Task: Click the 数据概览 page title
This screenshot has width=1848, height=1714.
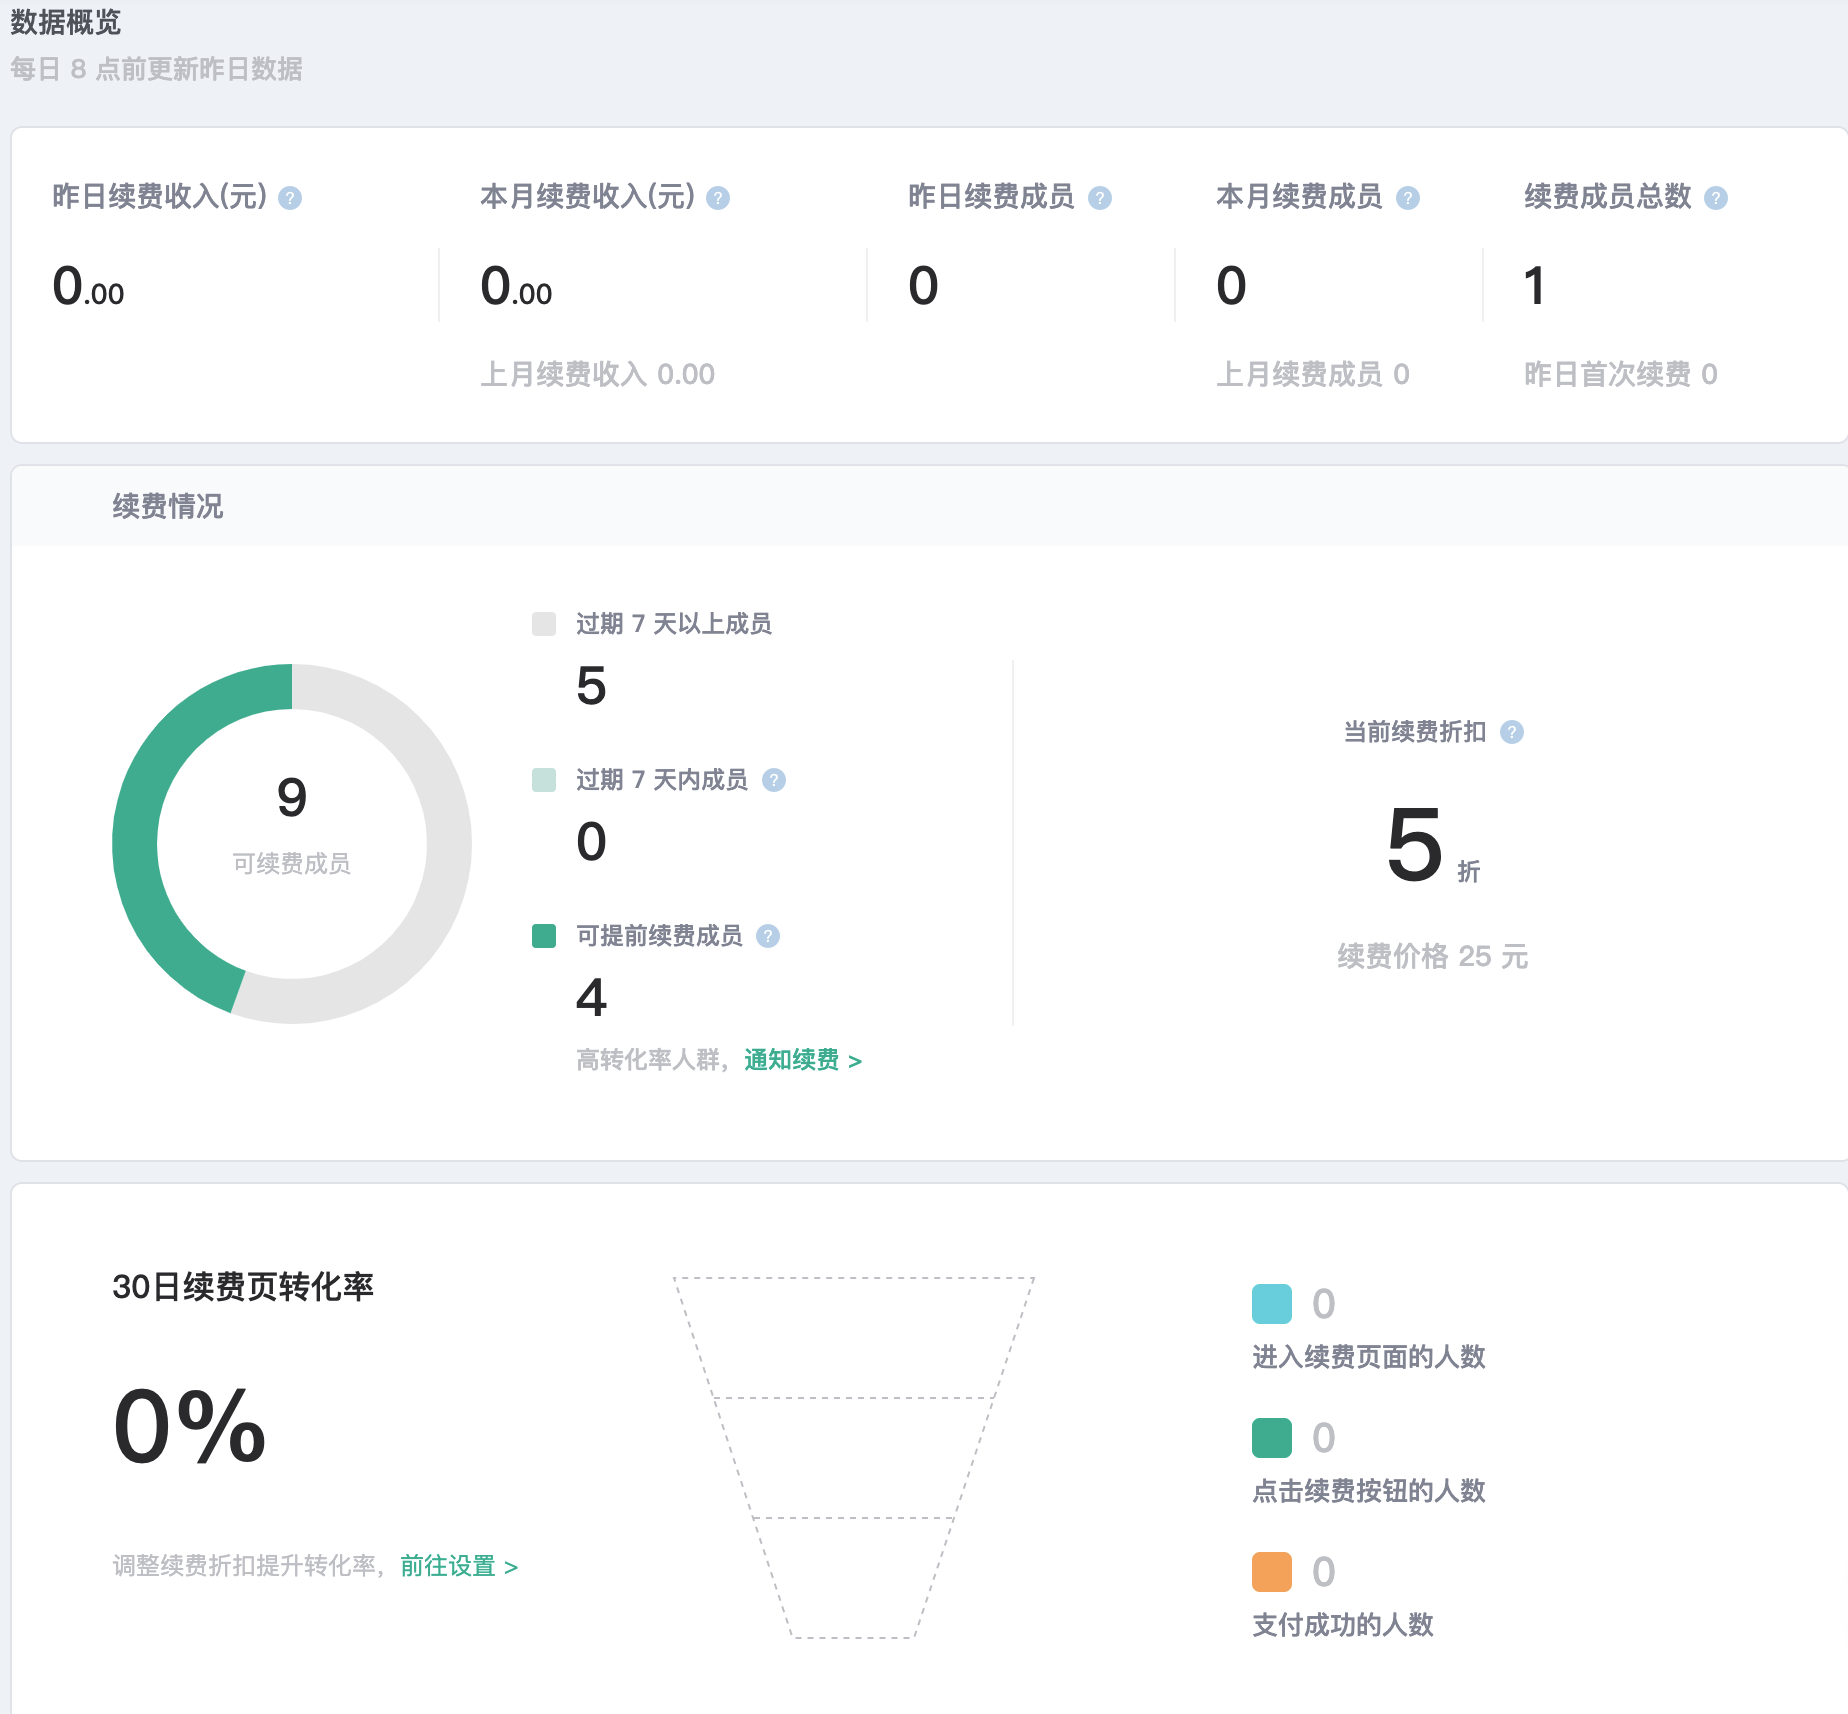Action: pyautogui.click(x=66, y=21)
